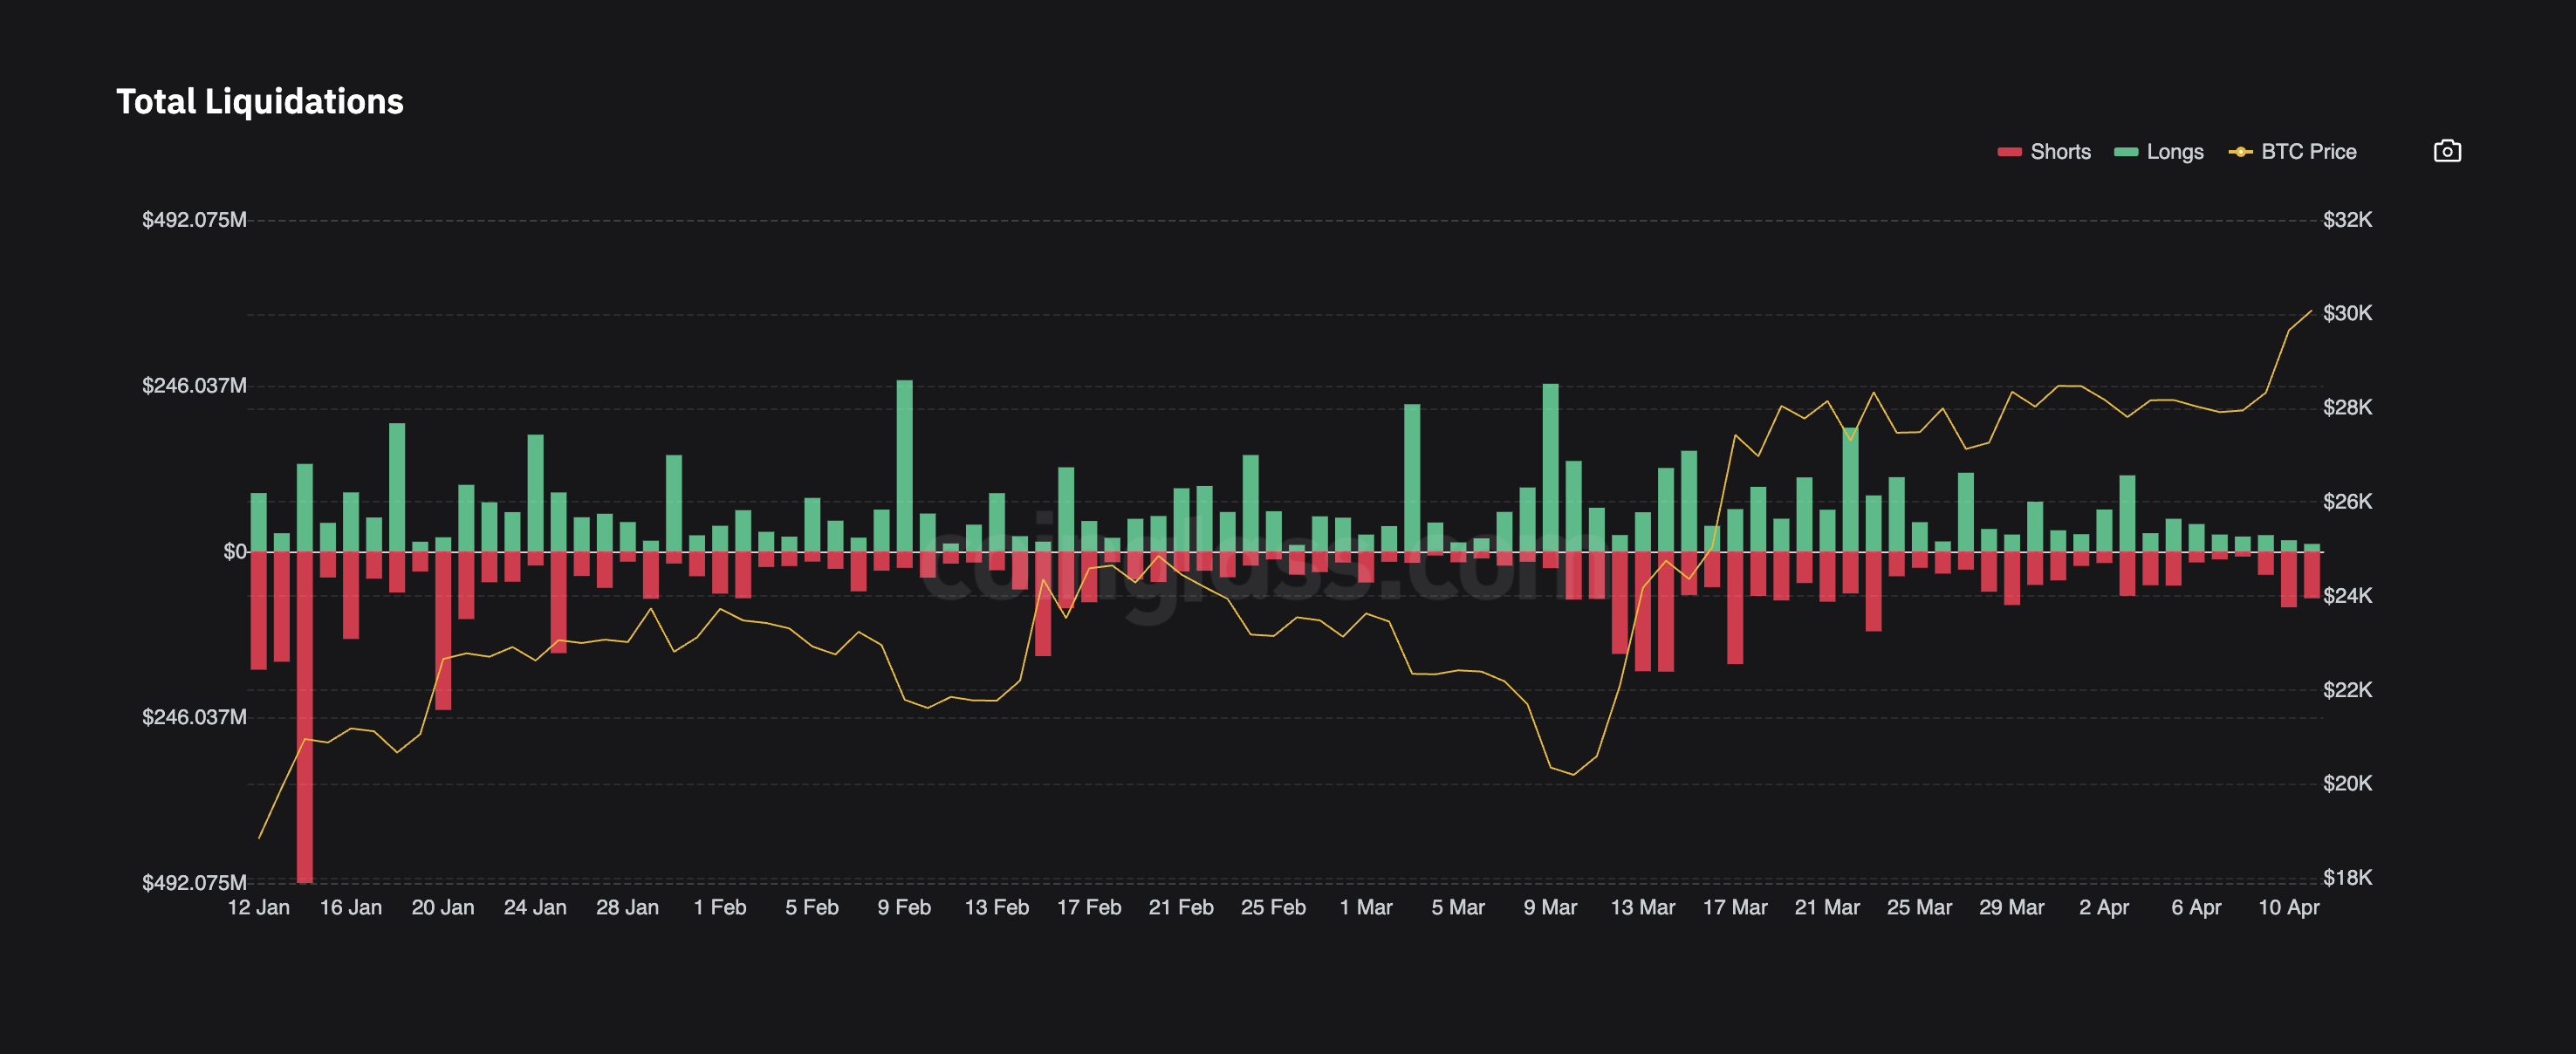
Task: Click the $24K price axis label
Action: pos(2347,596)
